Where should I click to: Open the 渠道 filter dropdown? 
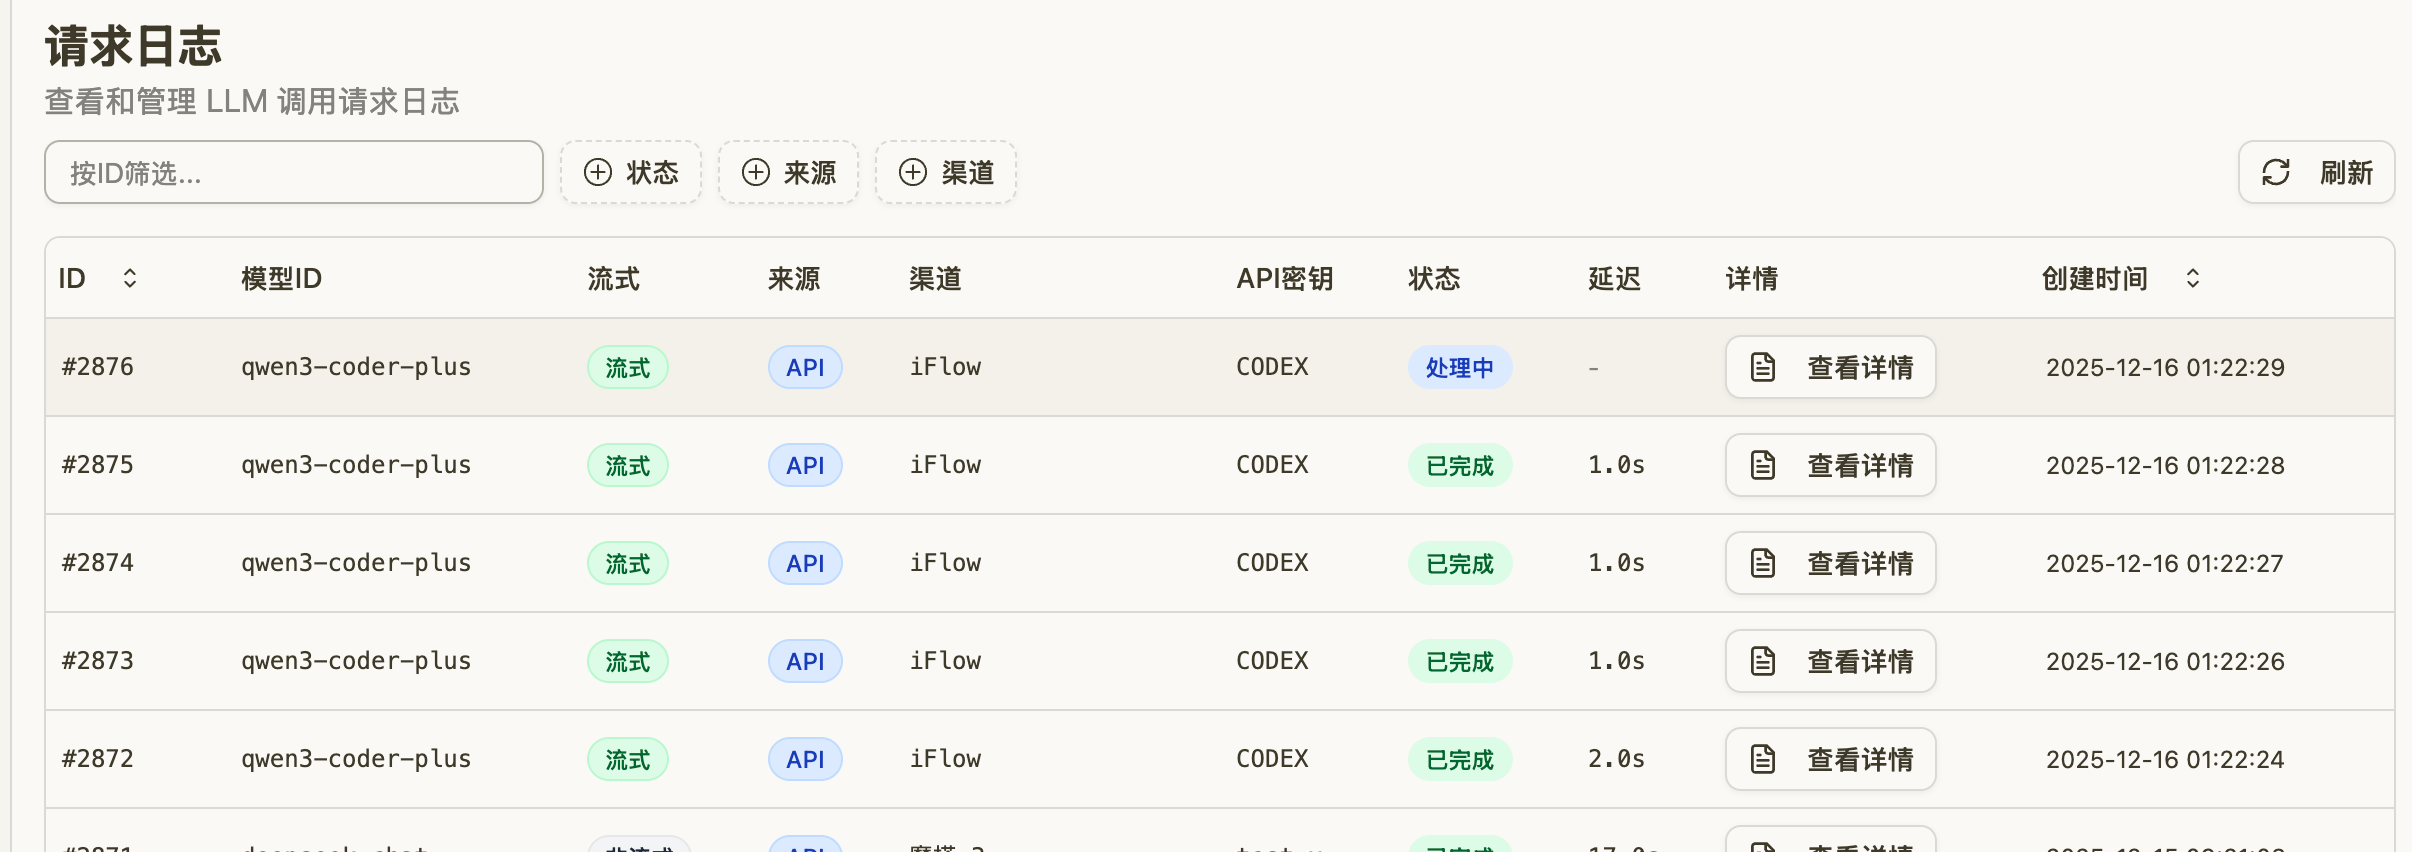946,172
